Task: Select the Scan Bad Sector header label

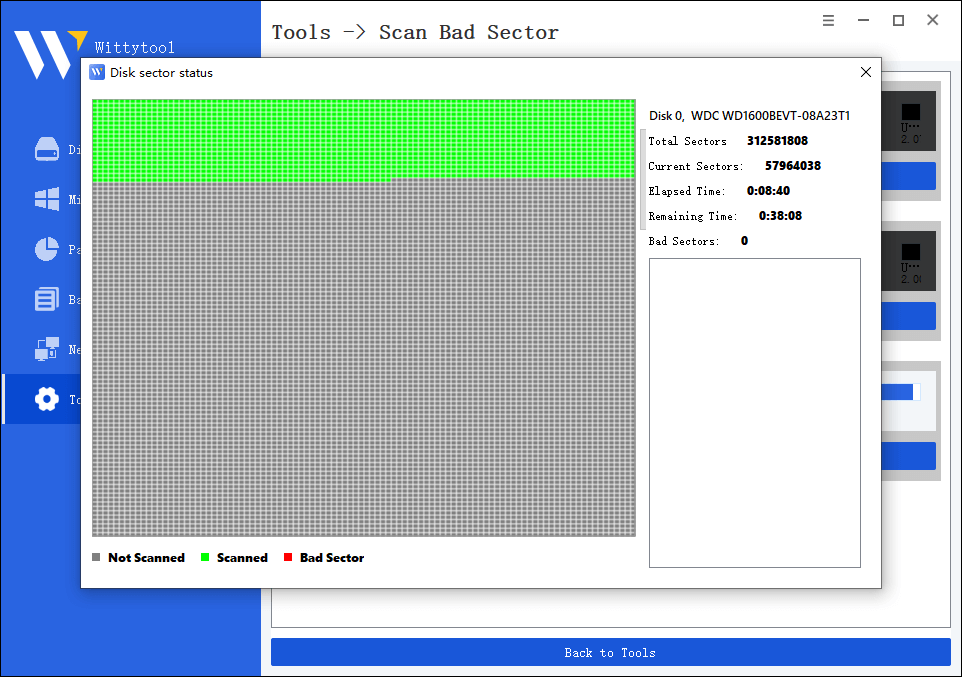Action: point(468,32)
